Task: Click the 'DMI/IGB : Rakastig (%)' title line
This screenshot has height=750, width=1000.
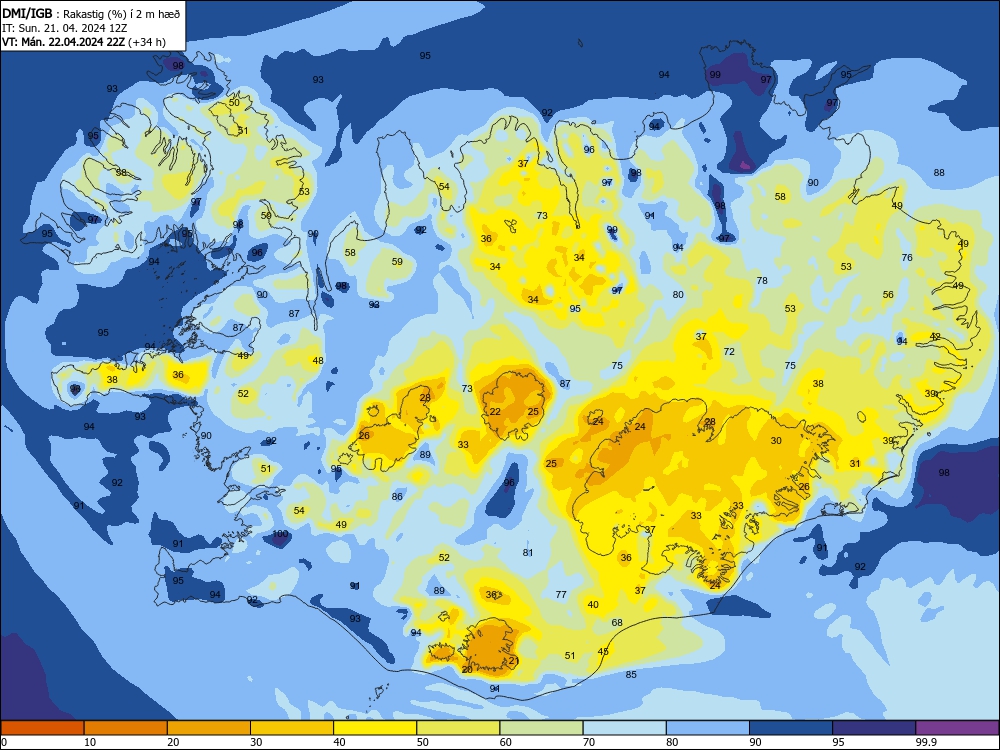Action: (92, 13)
